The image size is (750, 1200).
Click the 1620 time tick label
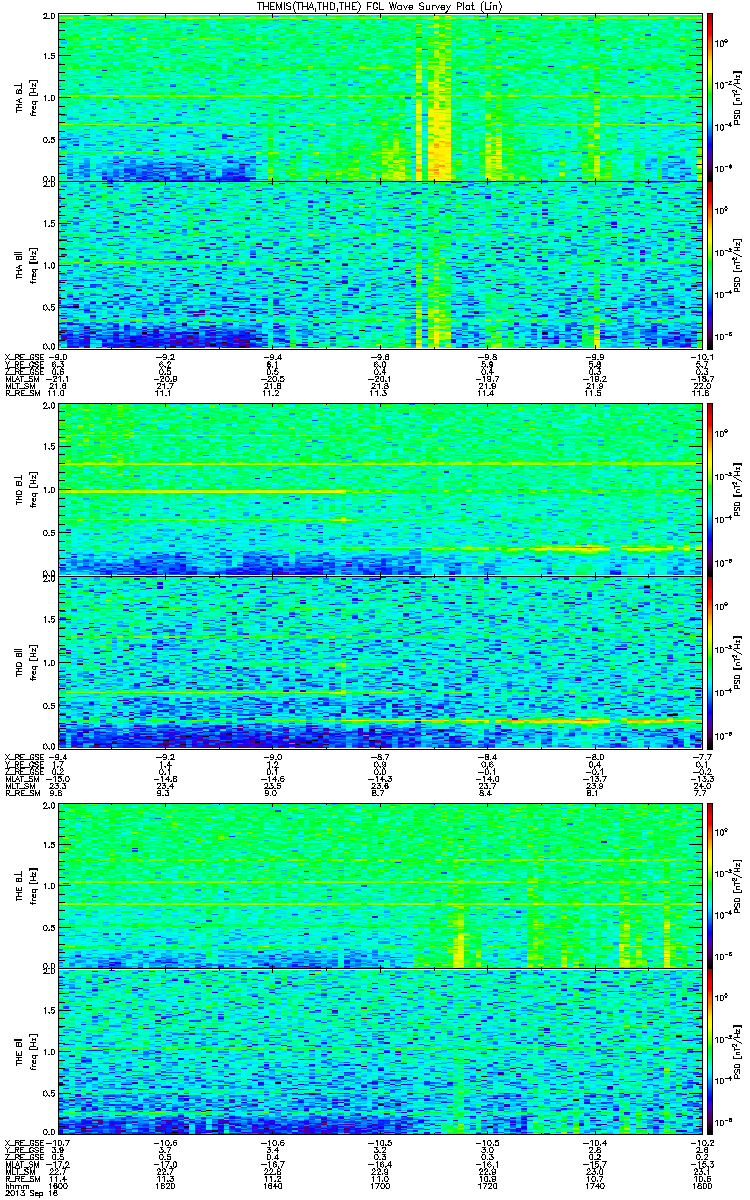coord(165,1185)
